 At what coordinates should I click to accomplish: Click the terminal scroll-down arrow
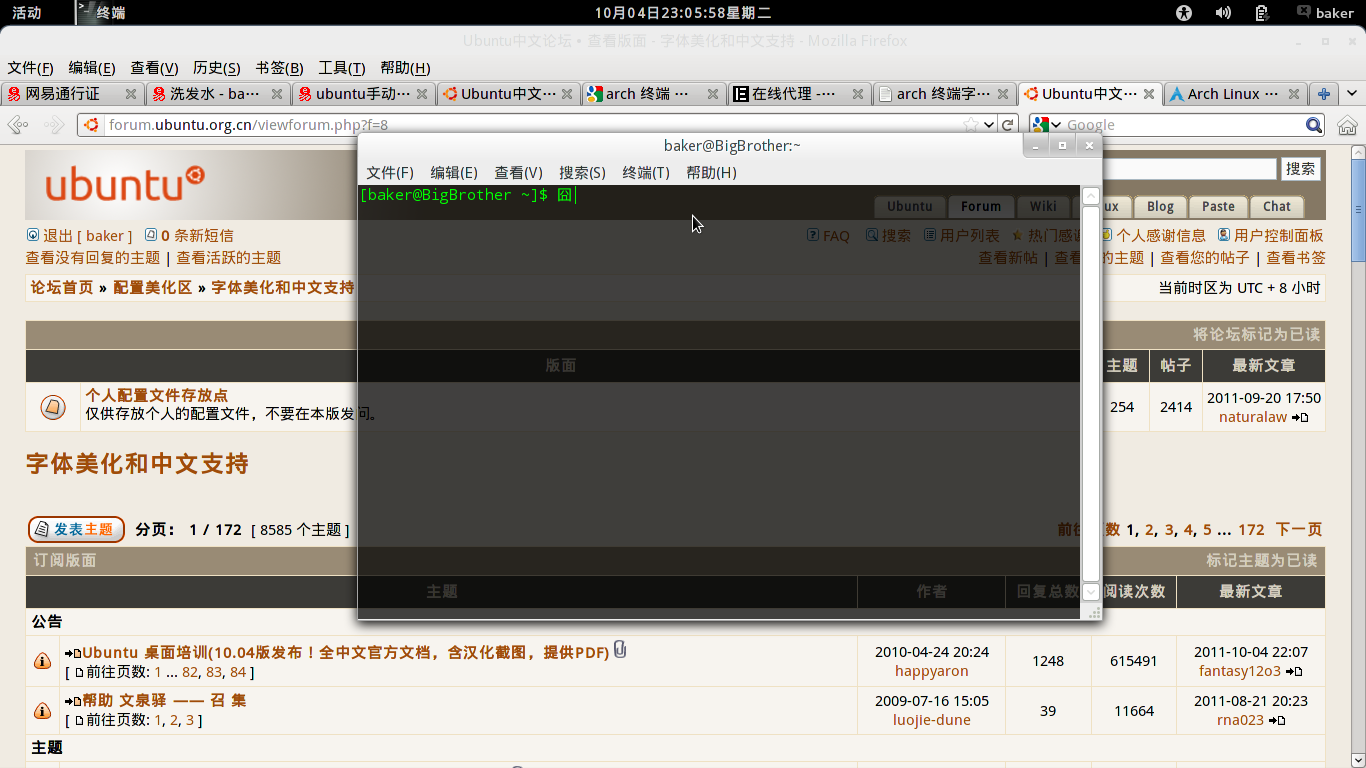[x=1091, y=592]
